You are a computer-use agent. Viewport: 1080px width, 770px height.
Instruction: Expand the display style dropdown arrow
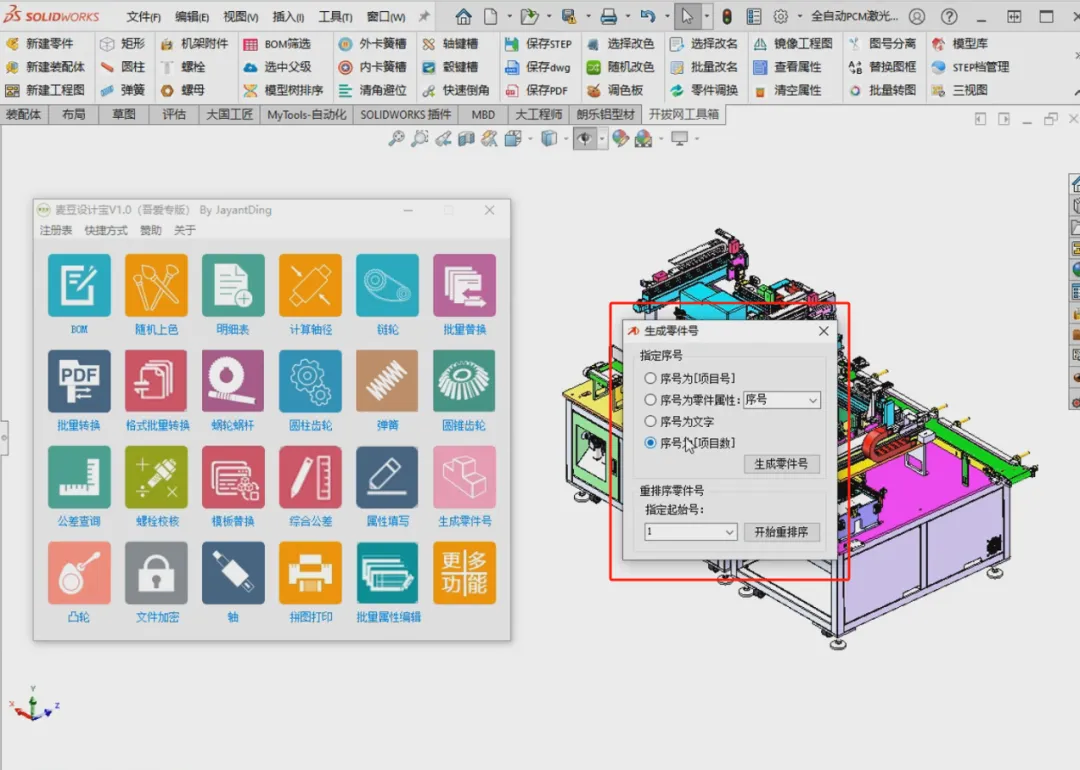click(x=566, y=138)
